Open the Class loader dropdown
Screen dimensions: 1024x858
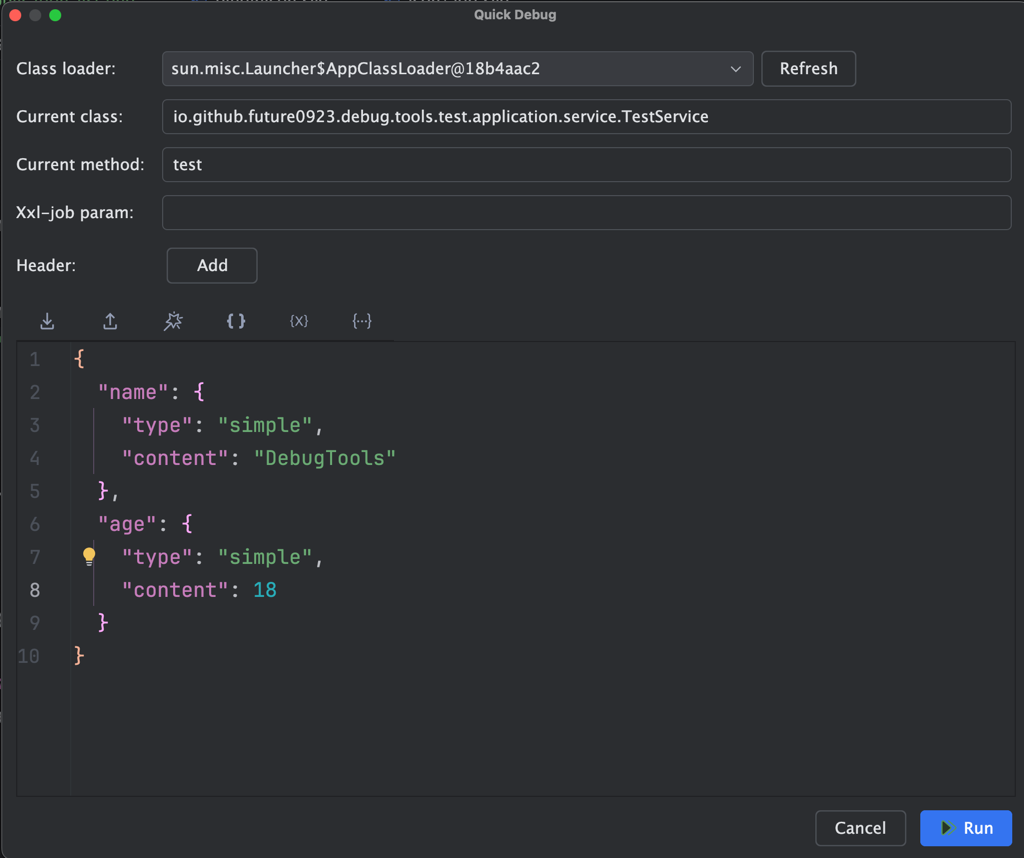[457, 69]
